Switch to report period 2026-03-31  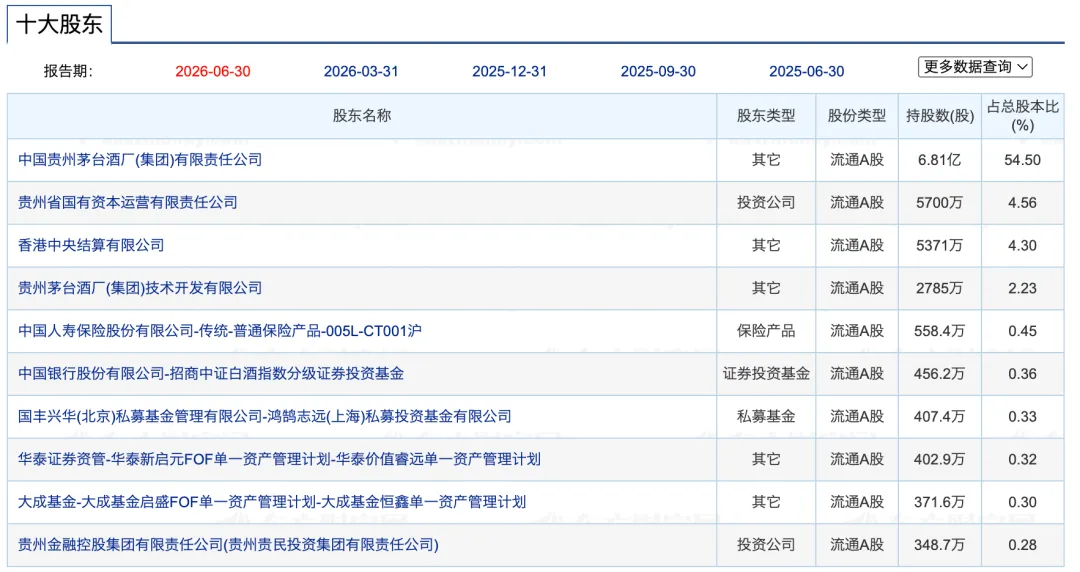(361, 72)
